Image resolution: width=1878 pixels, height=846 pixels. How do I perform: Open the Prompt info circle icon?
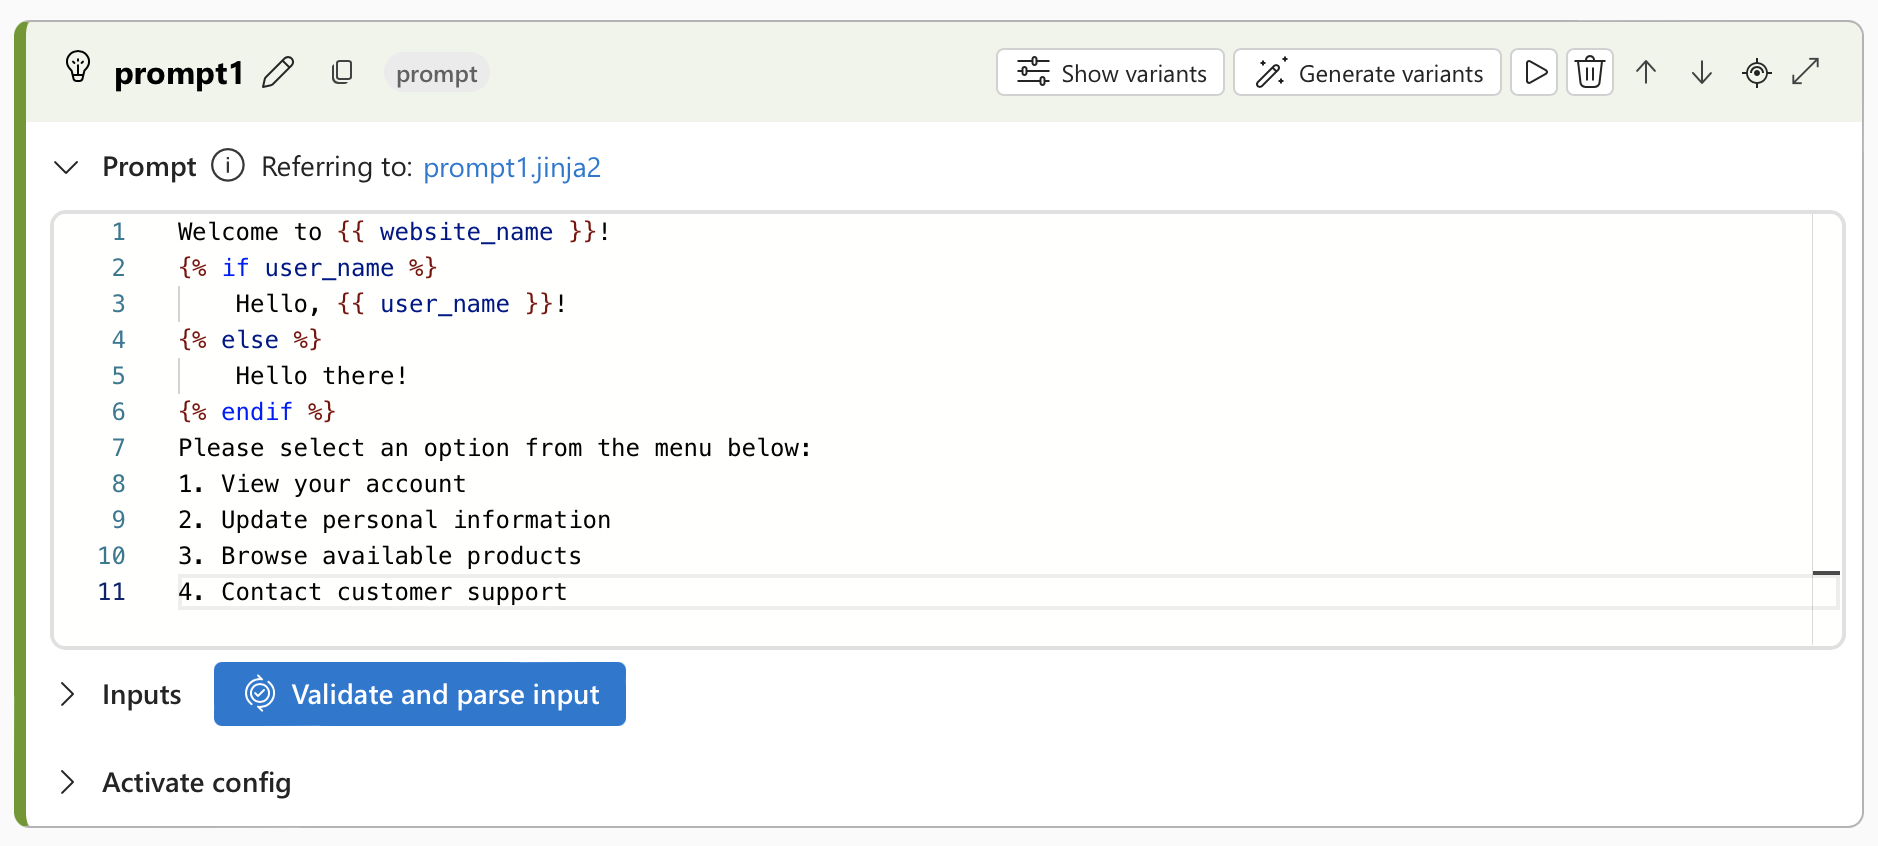click(228, 165)
